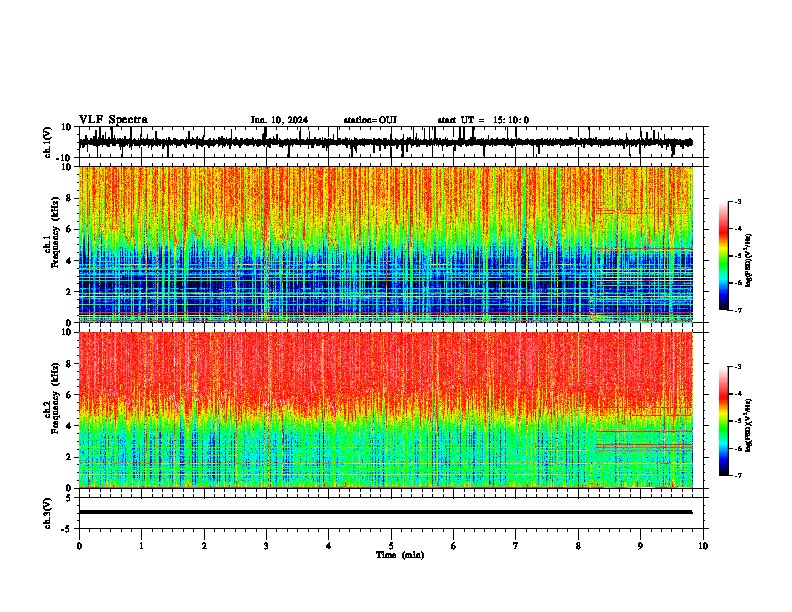Click inside the ch.1 frequency spectrogram
Viewport: 792px width, 612px height.
pos(386,244)
